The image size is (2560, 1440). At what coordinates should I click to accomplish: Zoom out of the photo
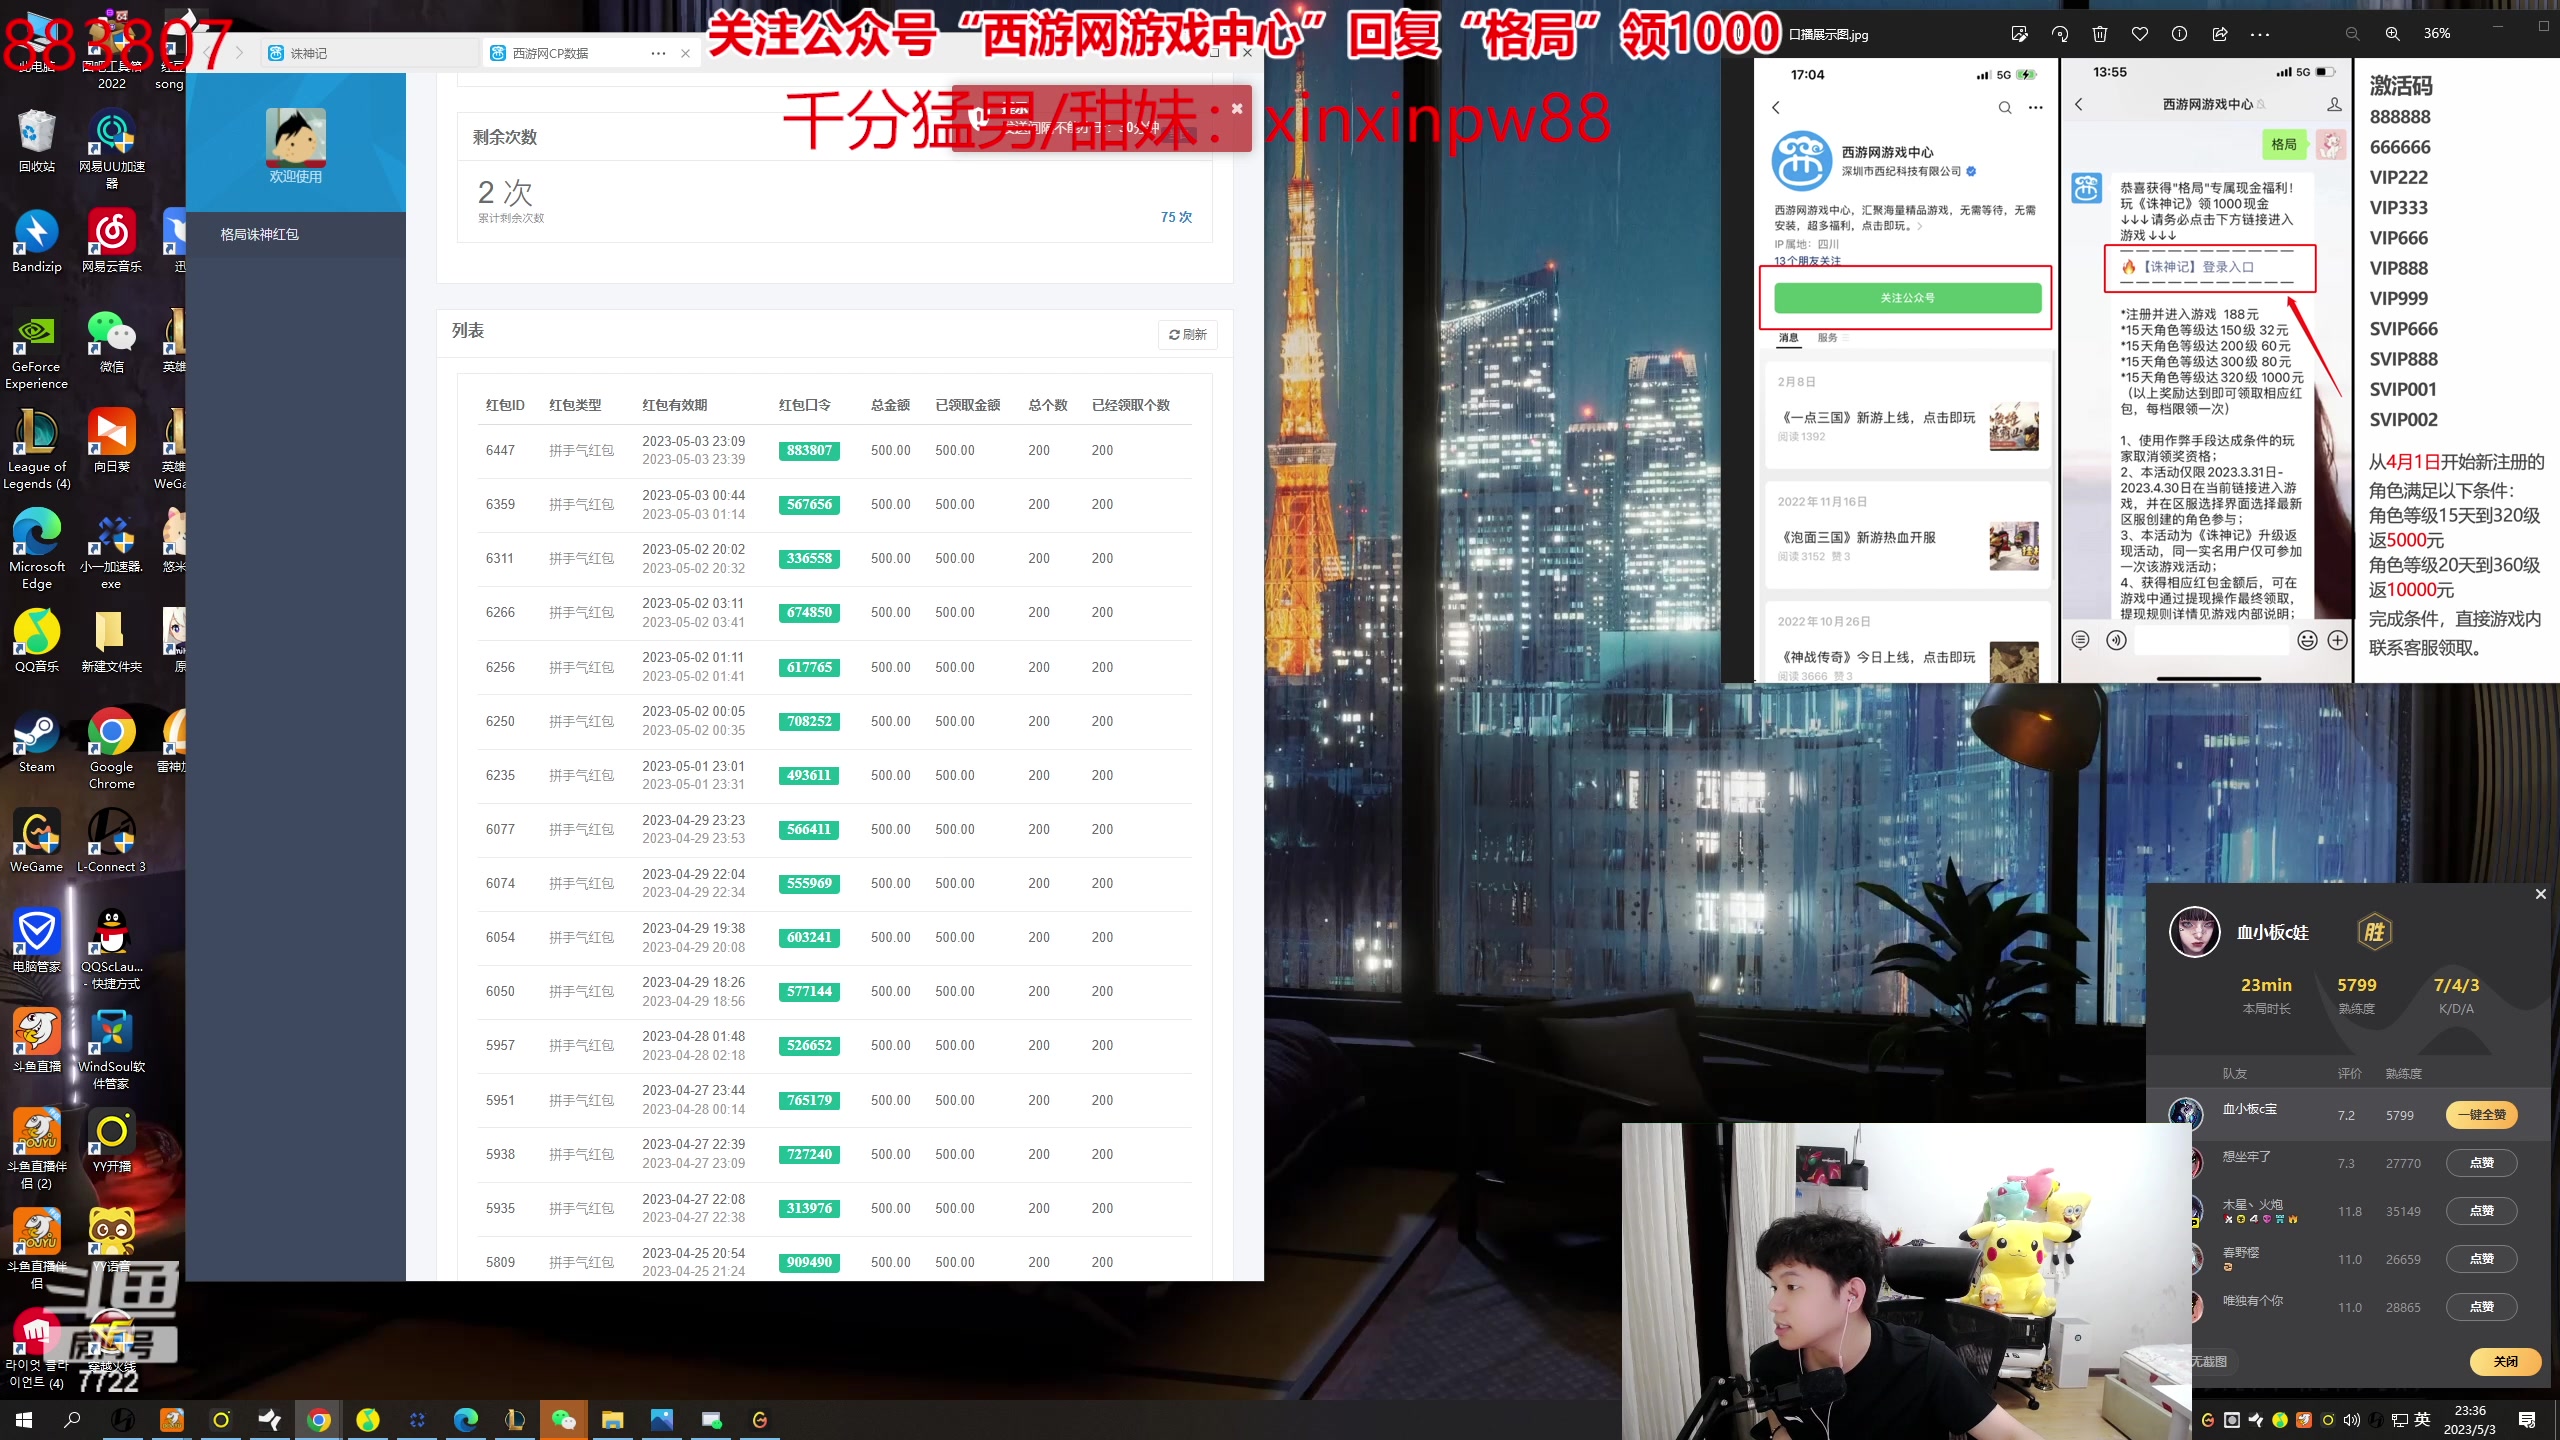pos(2353,34)
